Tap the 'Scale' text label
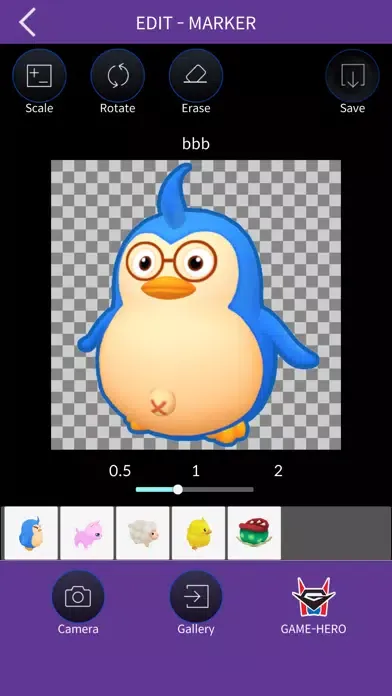This screenshot has width=392, height=696. coord(39,108)
